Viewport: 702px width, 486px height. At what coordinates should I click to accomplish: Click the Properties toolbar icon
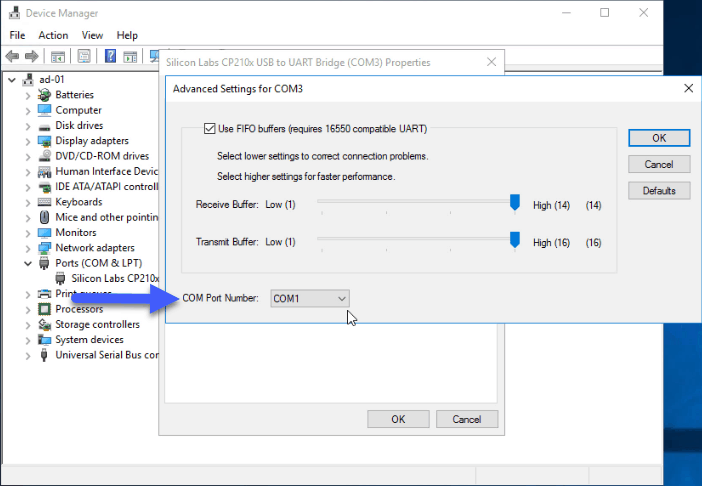(84, 56)
